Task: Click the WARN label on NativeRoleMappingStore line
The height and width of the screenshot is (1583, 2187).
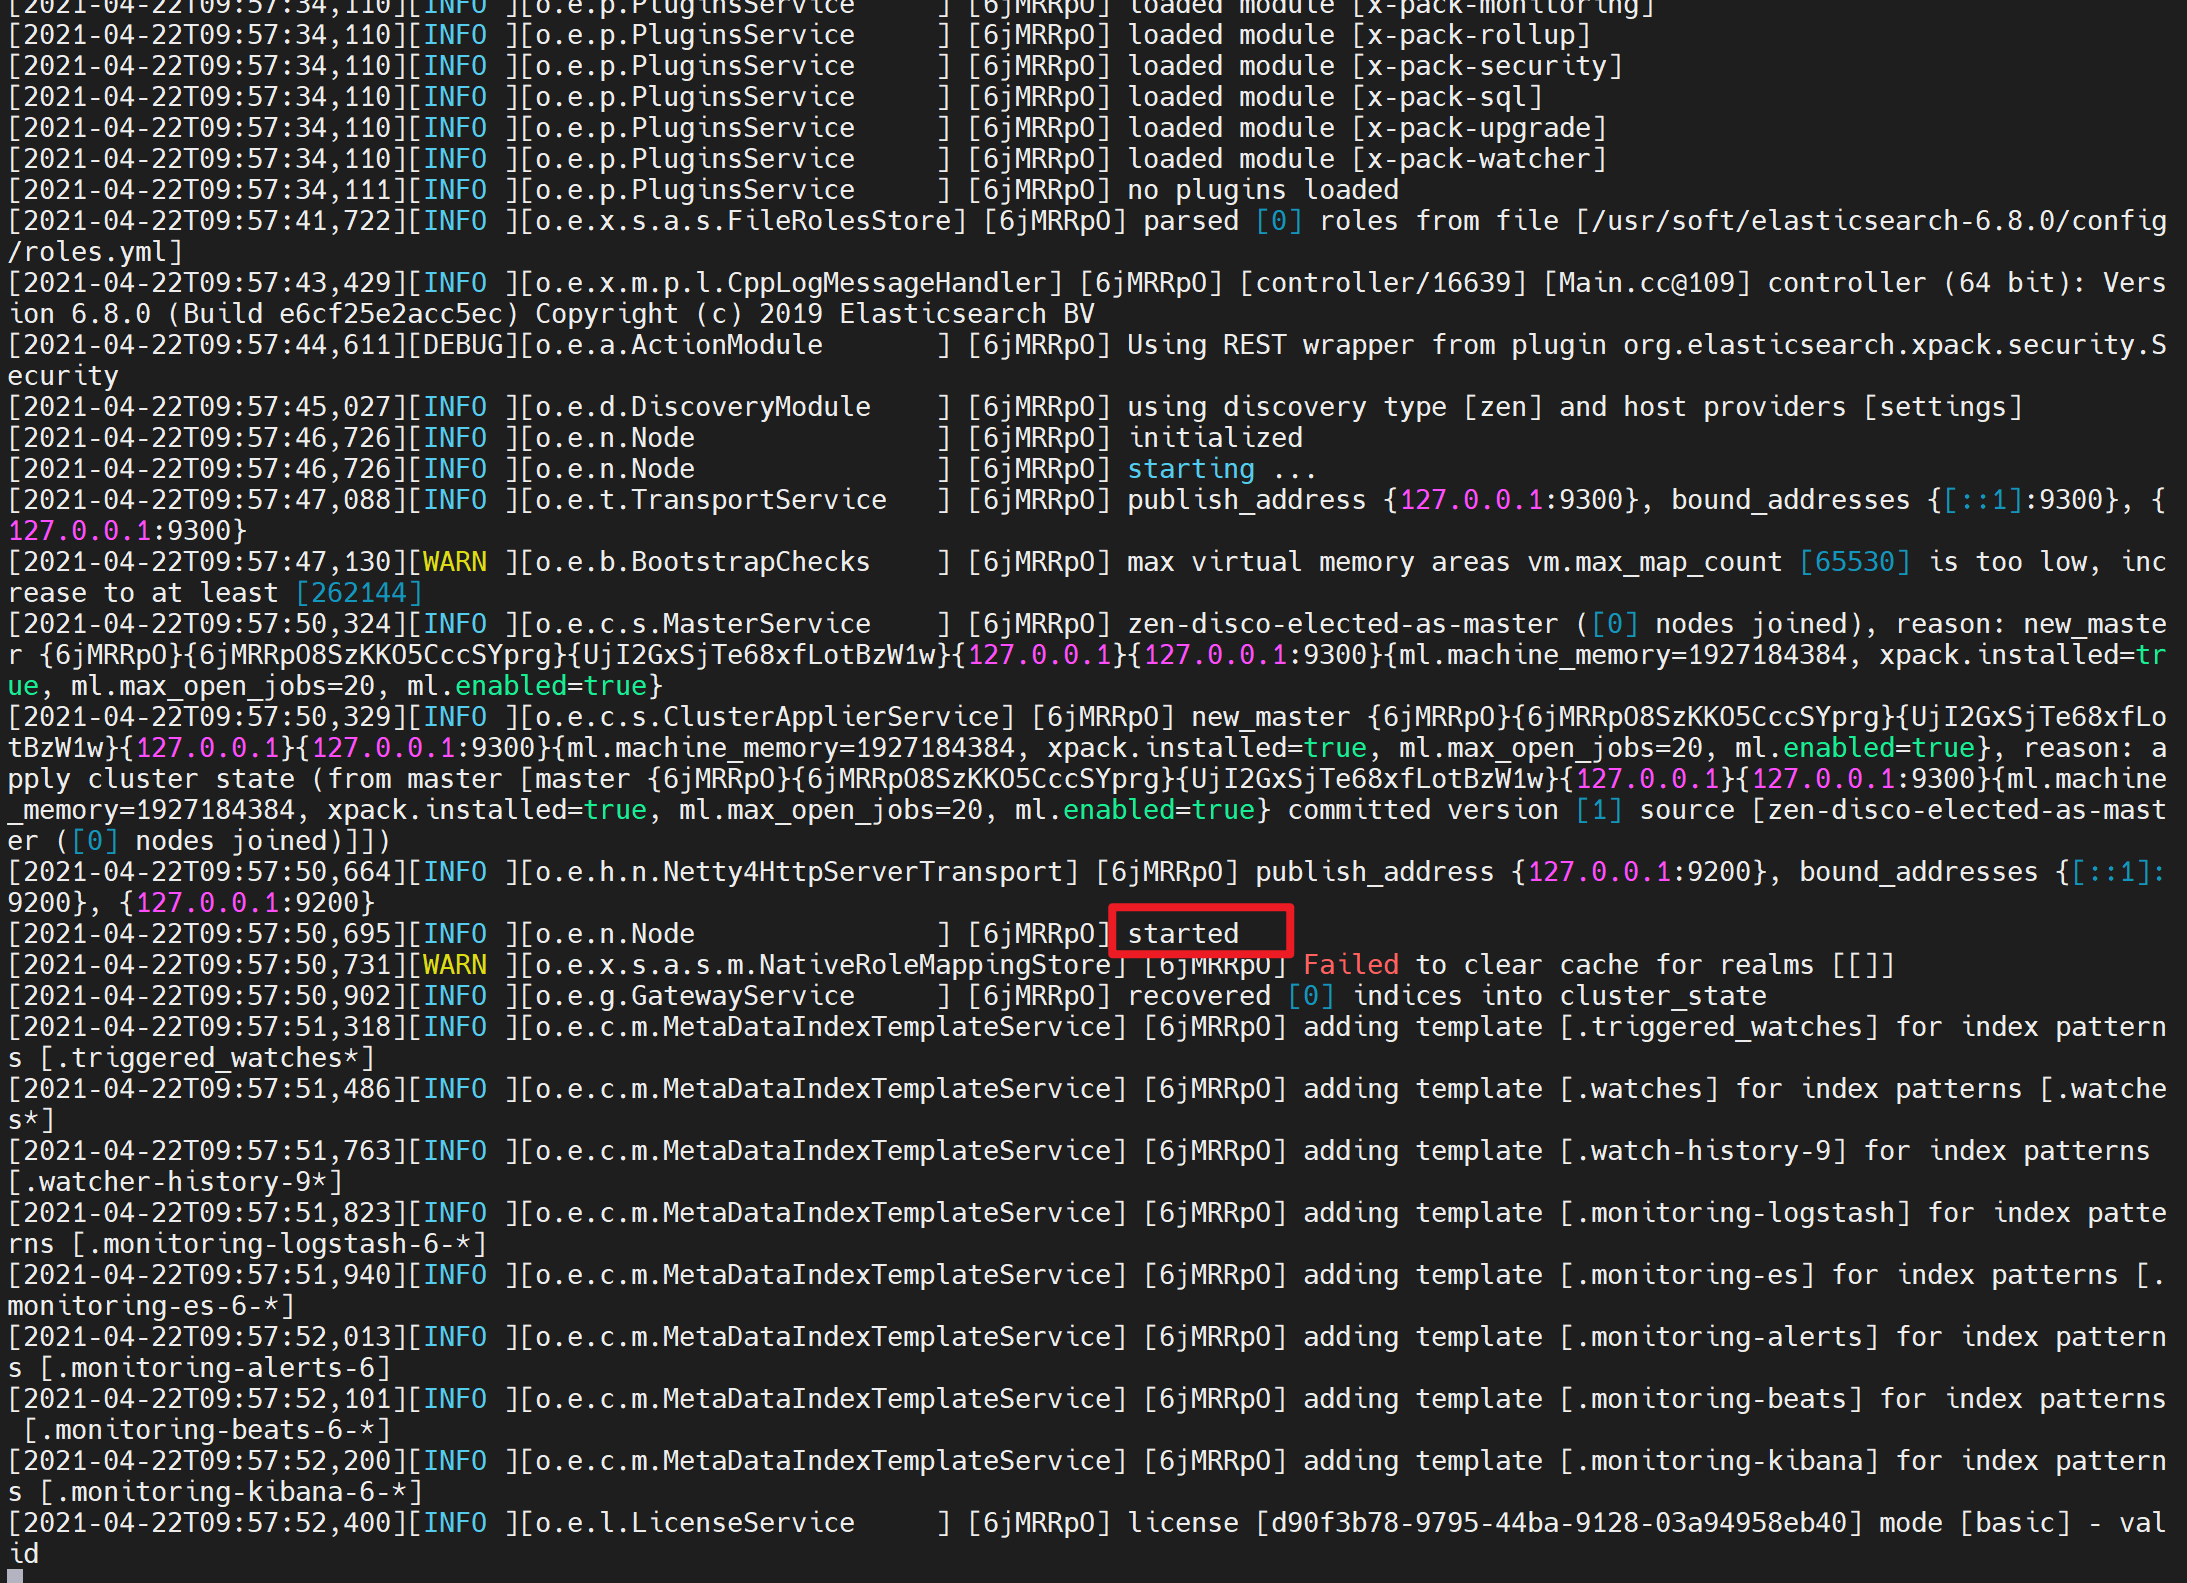Action: [x=455, y=965]
